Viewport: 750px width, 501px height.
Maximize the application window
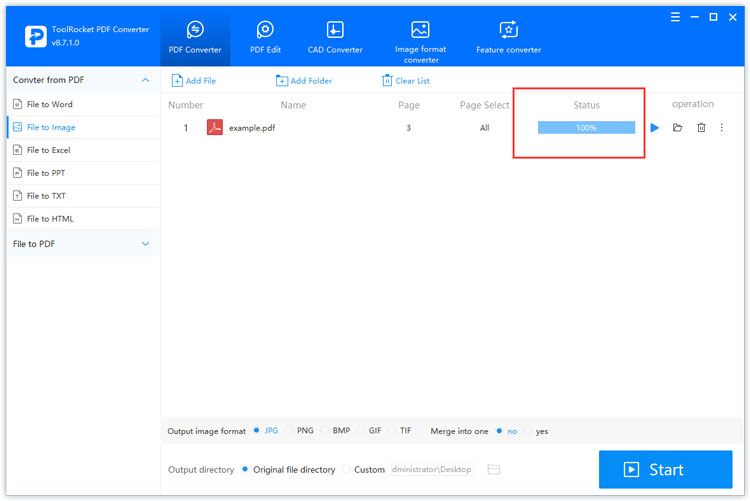(713, 17)
